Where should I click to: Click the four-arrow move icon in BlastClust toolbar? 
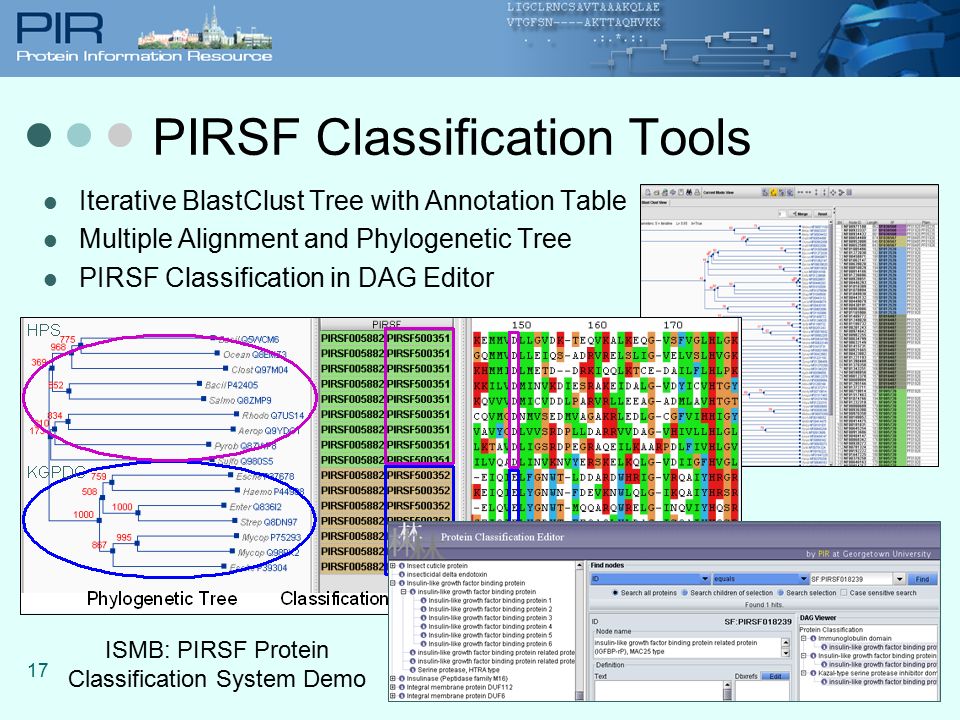tap(833, 192)
